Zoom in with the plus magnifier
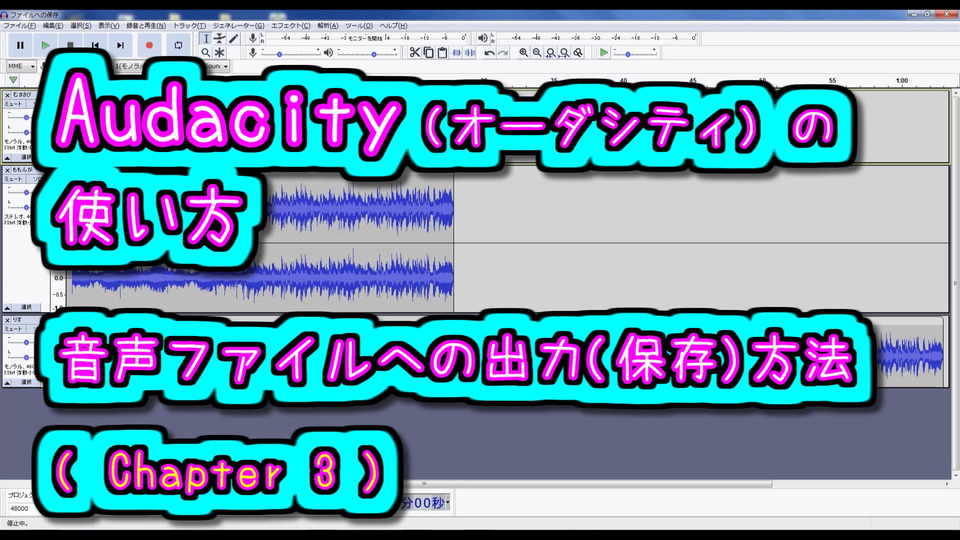This screenshot has height=540, width=960. click(523, 53)
